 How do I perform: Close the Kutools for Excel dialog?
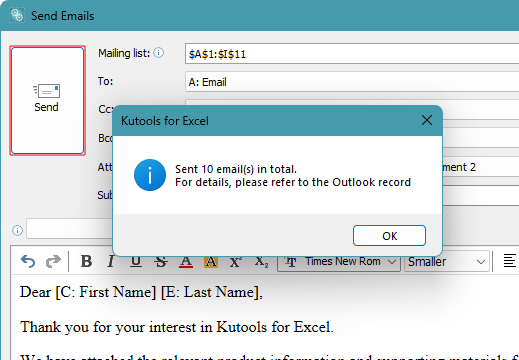pos(427,120)
